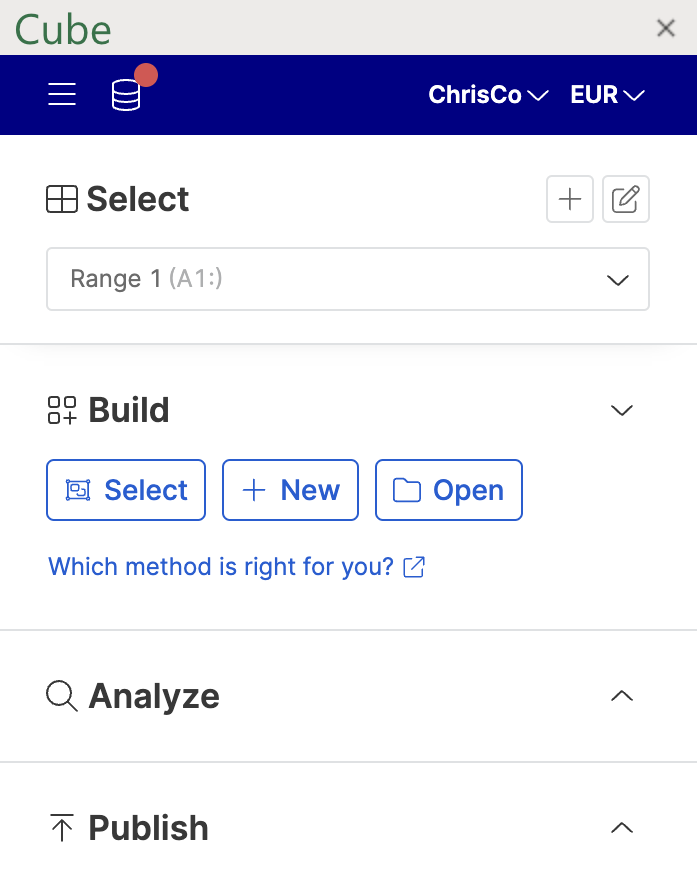This screenshot has height=883, width=697.
Task: Open the hamburger menu
Action: [62, 94]
